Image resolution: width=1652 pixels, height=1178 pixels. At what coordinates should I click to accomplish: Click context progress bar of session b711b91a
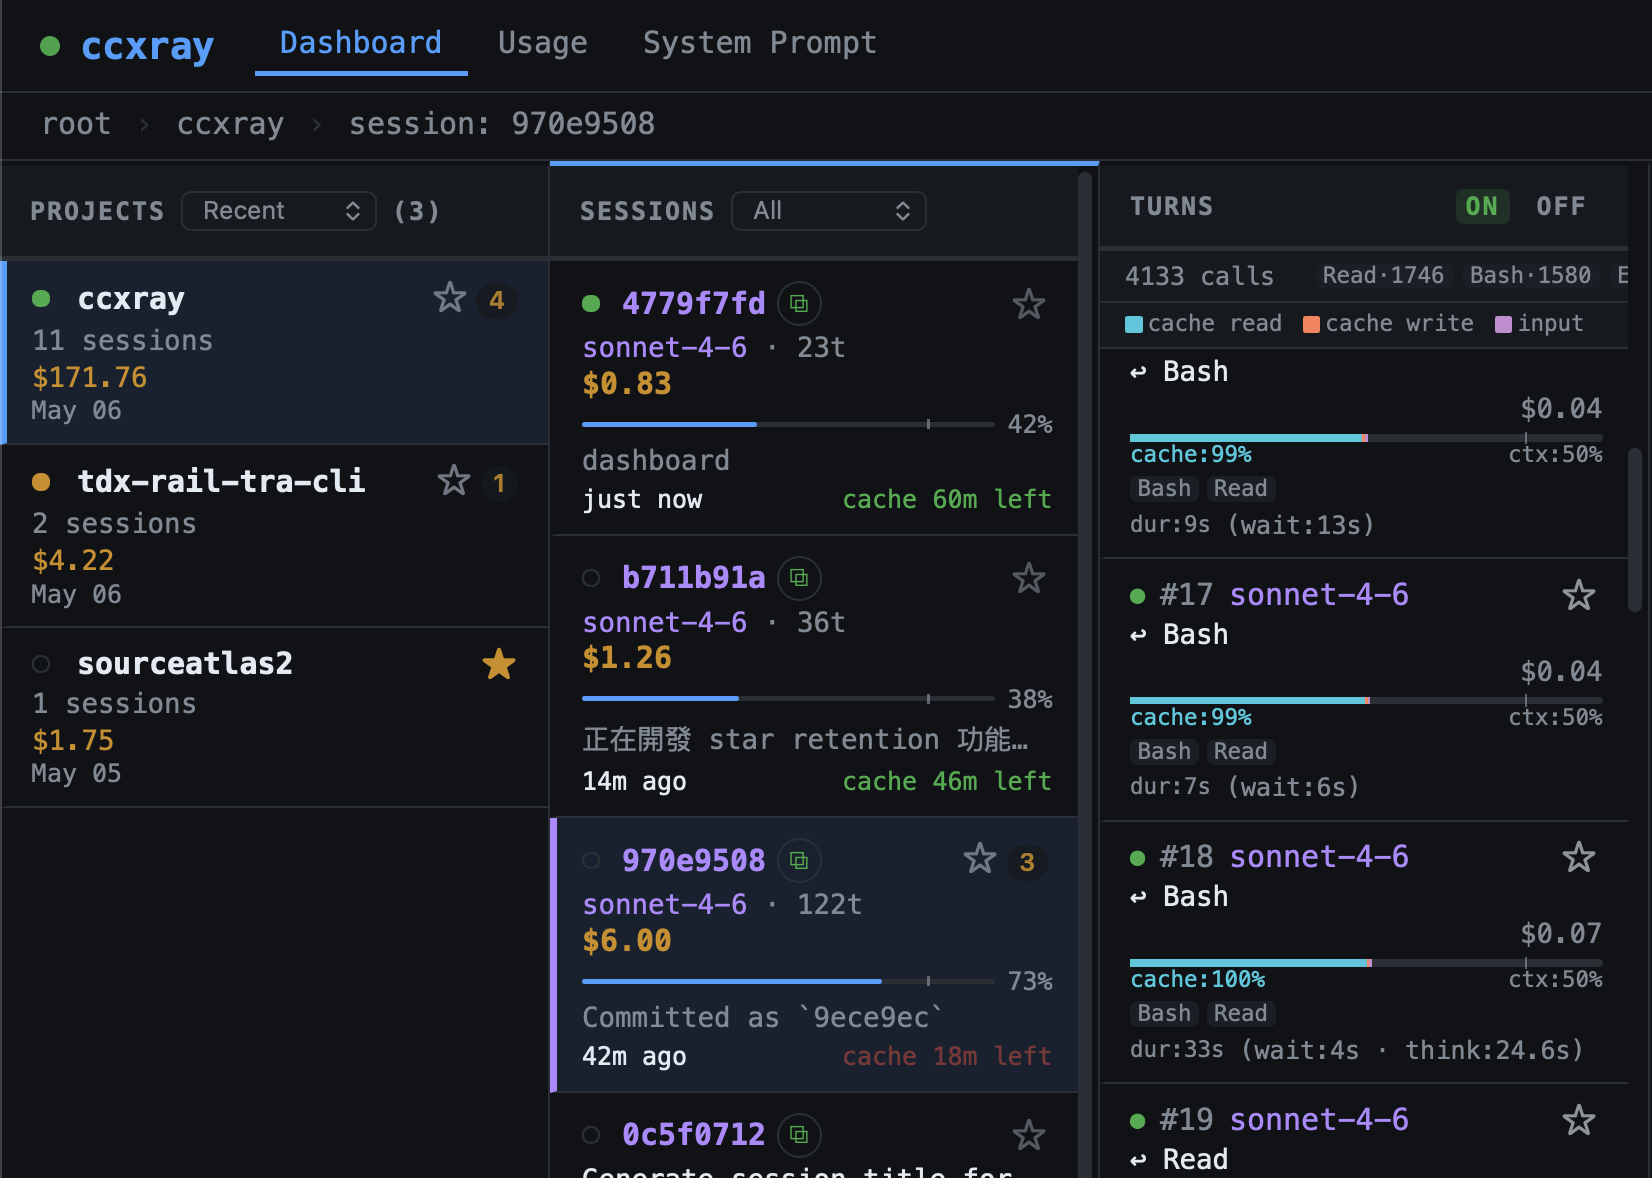click(788, 698)
